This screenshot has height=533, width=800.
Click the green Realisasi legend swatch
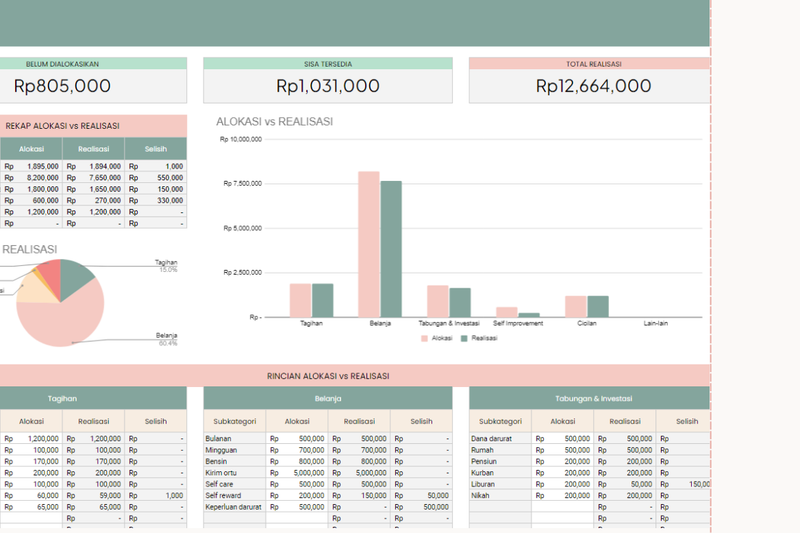464,339
